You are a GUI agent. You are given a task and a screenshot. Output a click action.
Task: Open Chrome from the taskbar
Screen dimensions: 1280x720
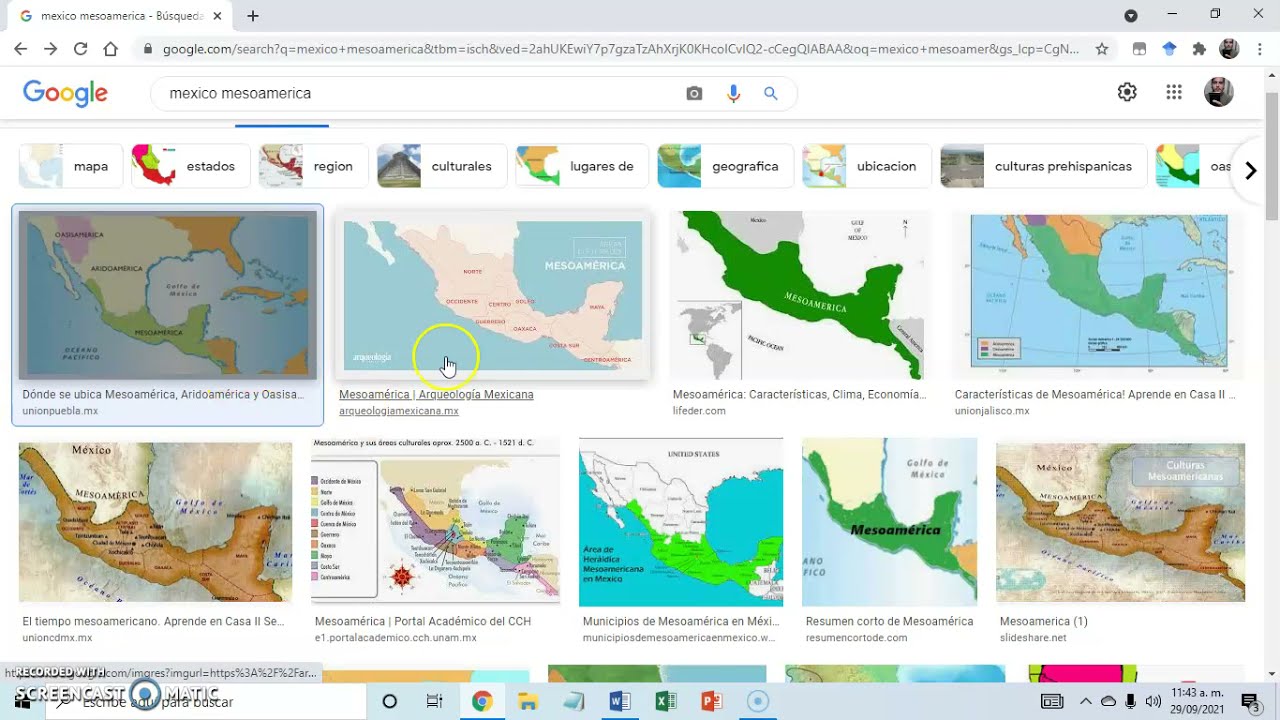482,701
